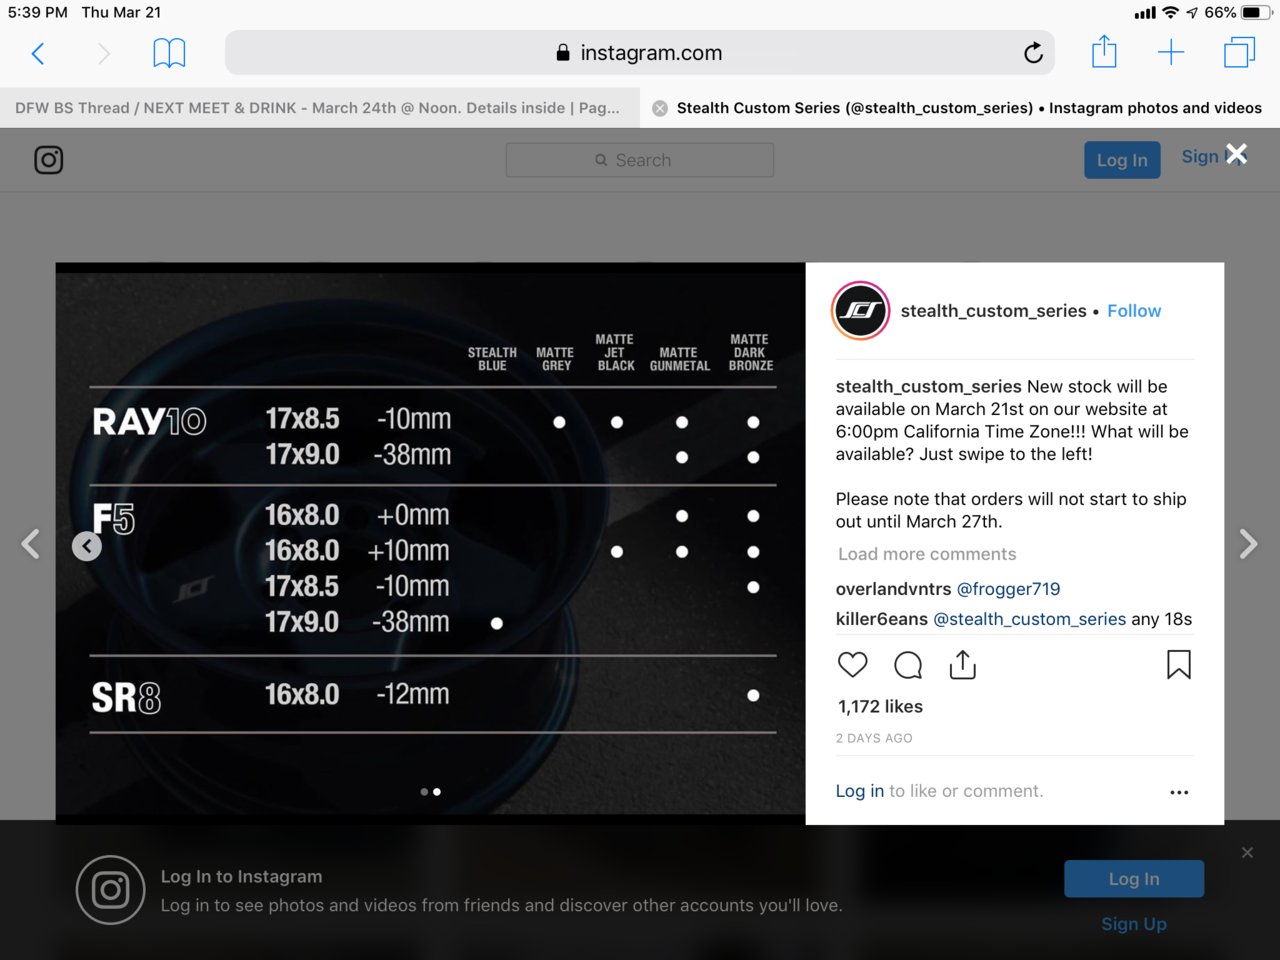Image resolution: width=1280 pixels, height=960 pixels.
Task: Save the post with bookmark icon
Action: pos(1179,665)
